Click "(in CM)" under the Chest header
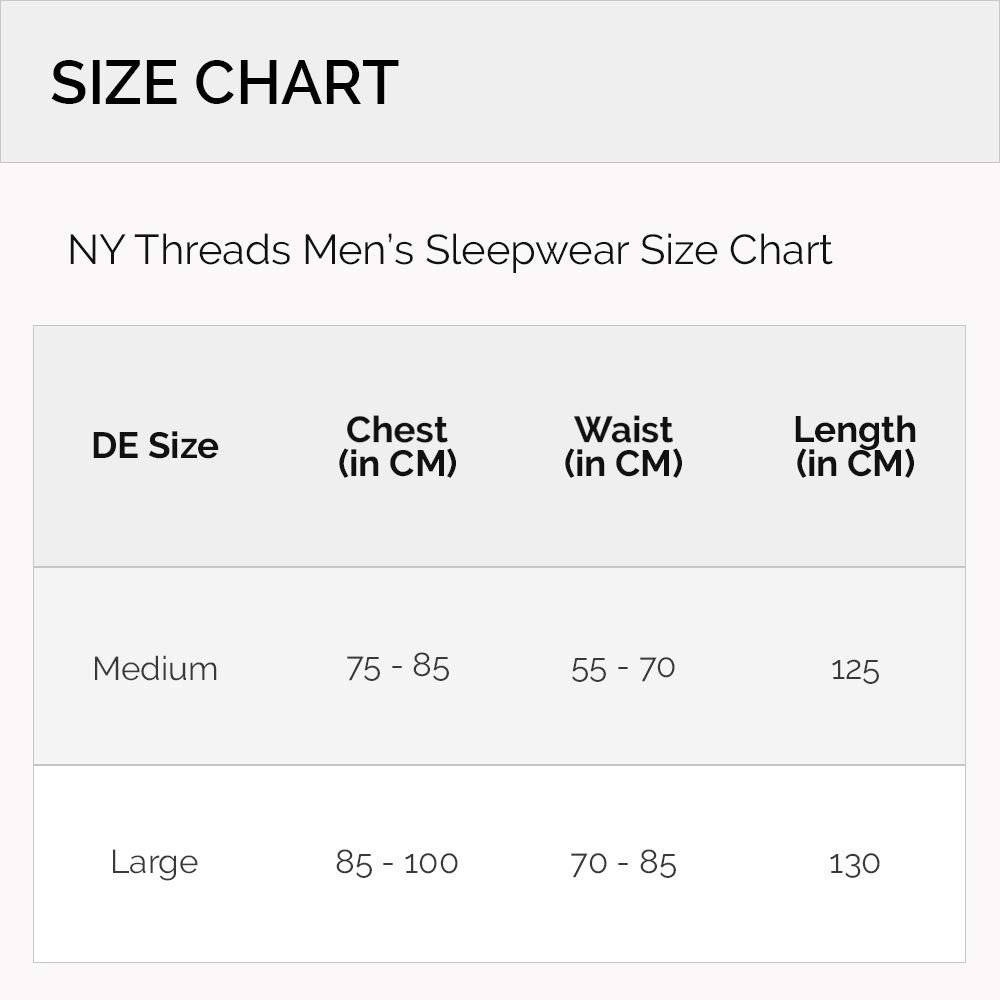 (x=397, y=463)
